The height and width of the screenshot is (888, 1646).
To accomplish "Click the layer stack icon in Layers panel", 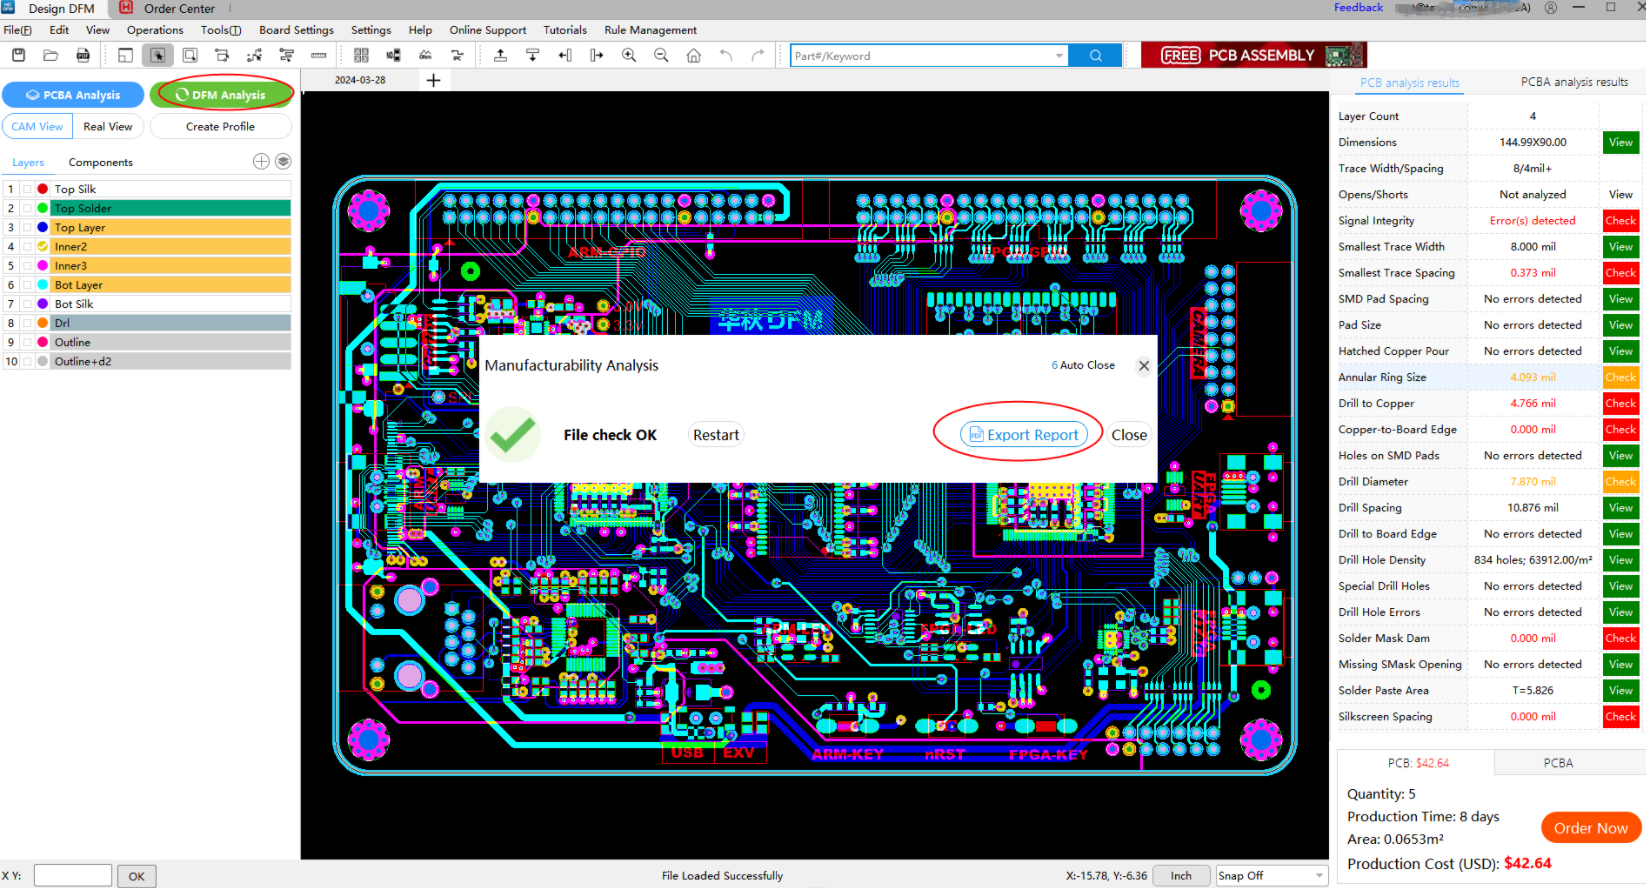I will pyautogui.click(x=283, y=161).
